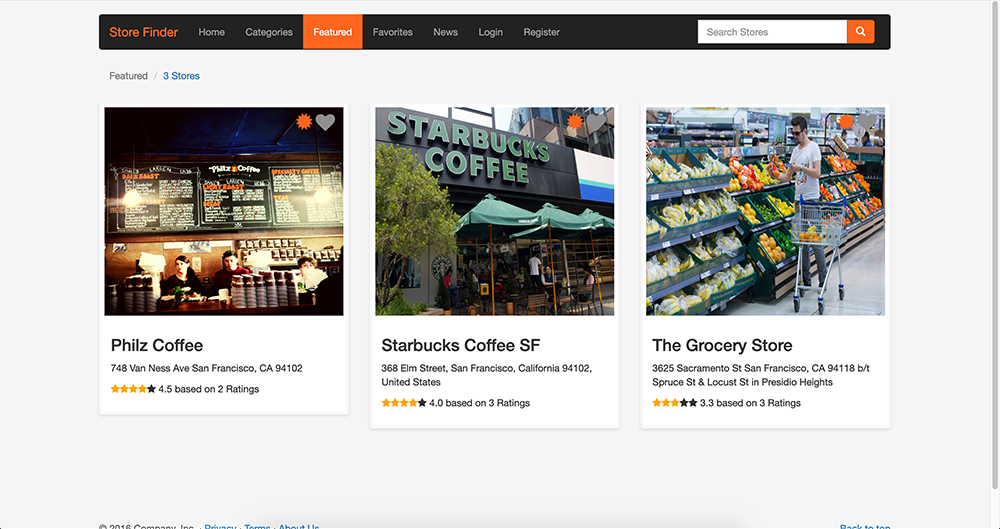Click the 4.0 based on 3 Ratings text
Image resolution: width=1000 pixels, height=529 pixels.
click(x=480, y=403)
